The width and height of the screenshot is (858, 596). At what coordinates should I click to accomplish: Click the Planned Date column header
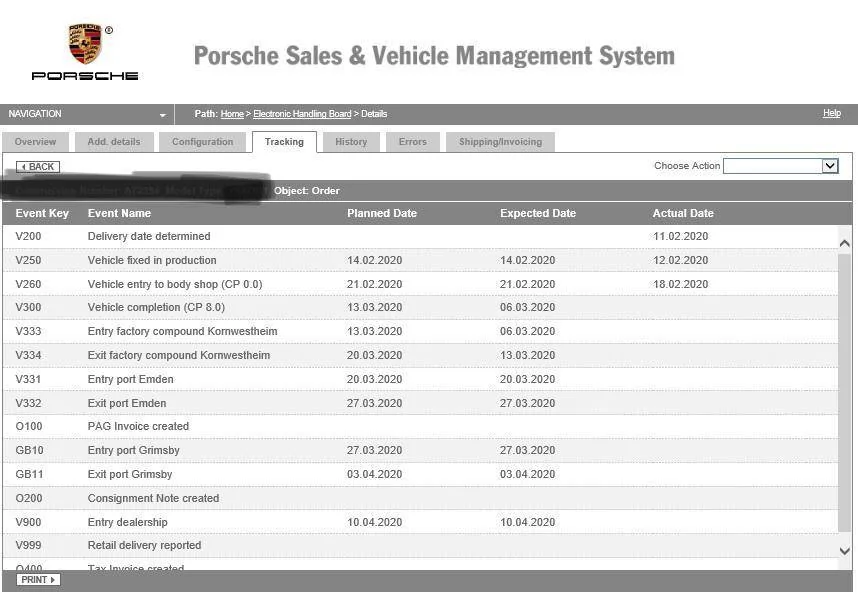tap(382, 213)
